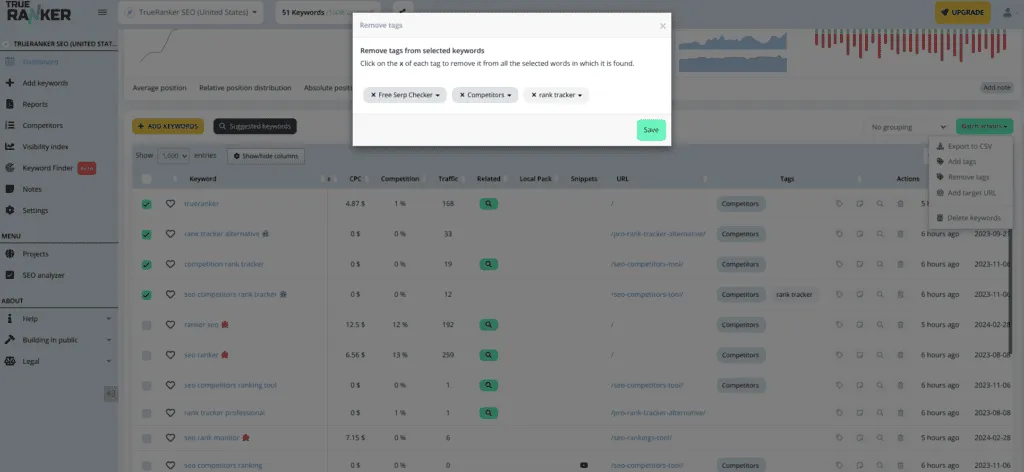Open Visibility index from the sidebar

[45, 147]
